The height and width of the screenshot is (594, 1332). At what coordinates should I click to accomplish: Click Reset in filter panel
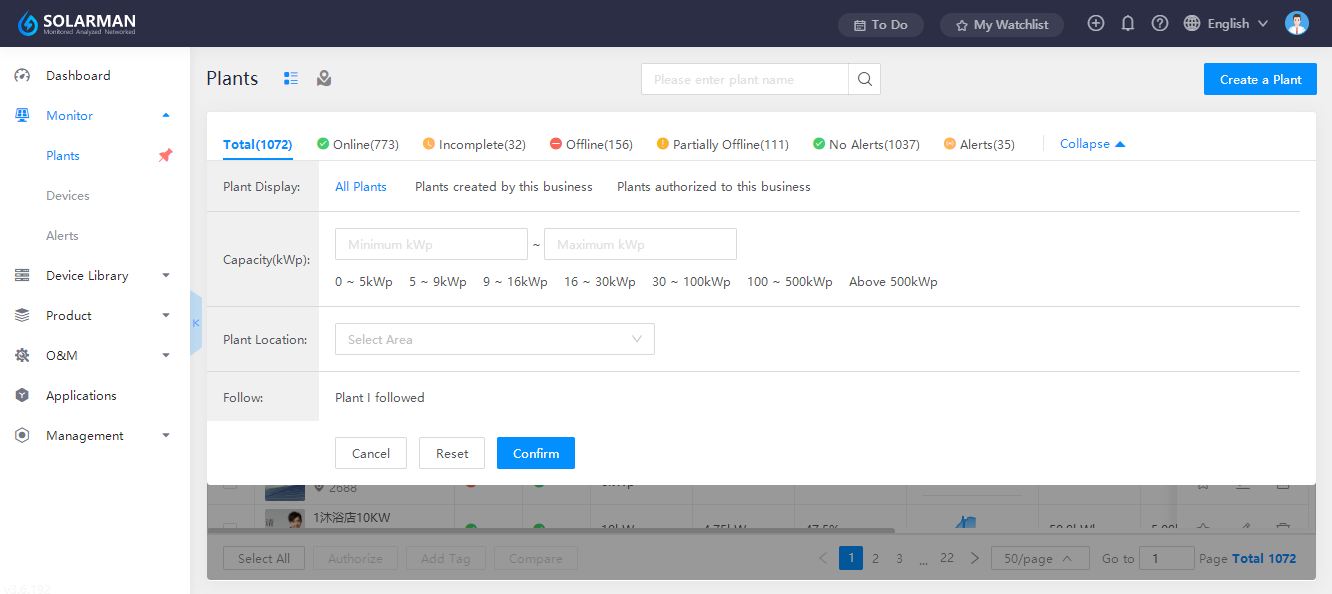[x=452, y=453]
